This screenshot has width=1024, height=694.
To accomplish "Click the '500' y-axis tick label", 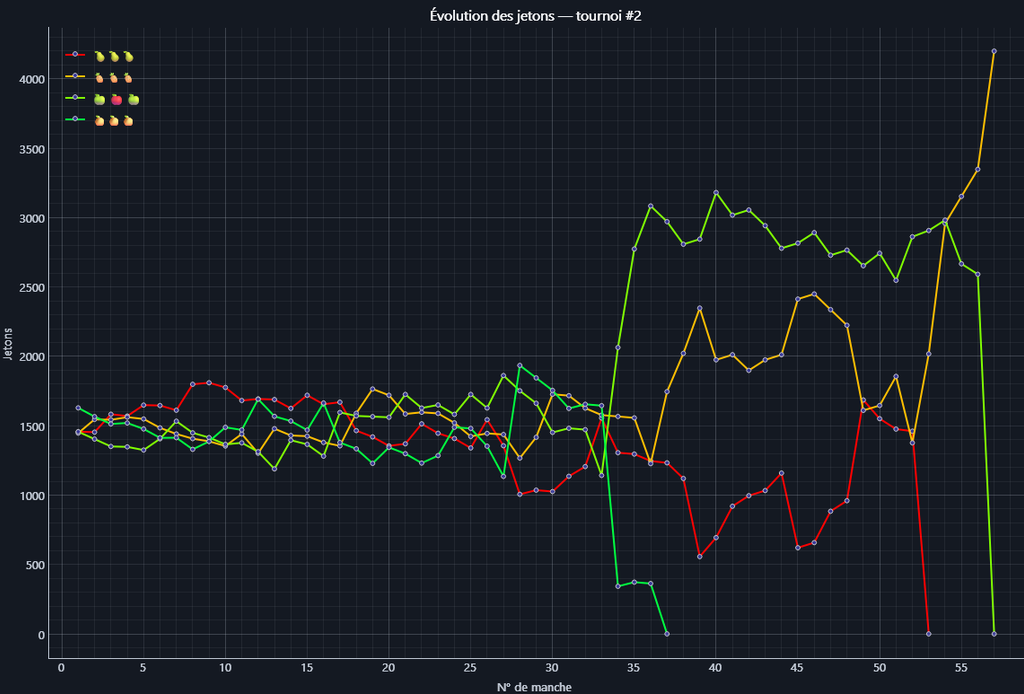I will tap(35, 565).
